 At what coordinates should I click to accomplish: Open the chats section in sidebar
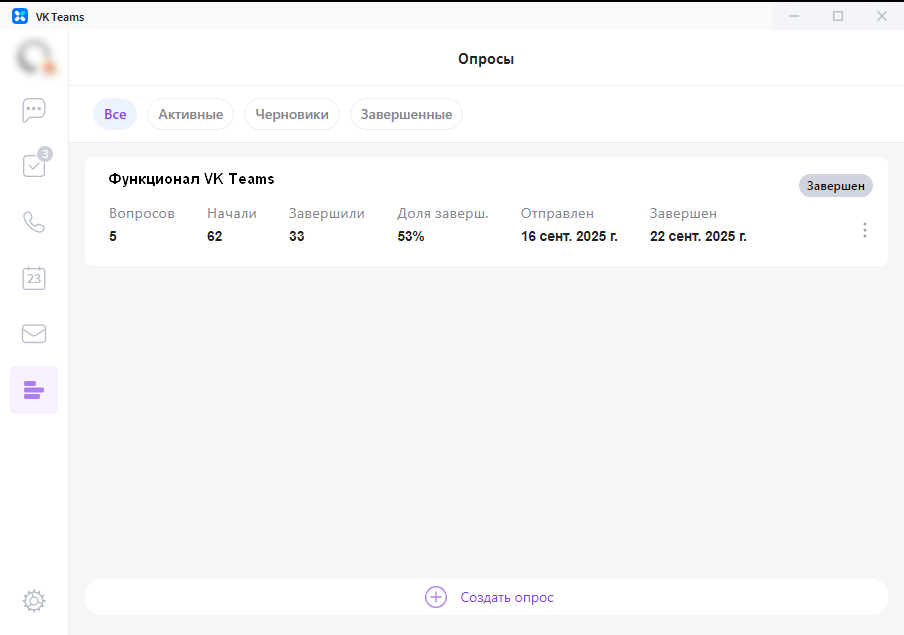[34, 110]
